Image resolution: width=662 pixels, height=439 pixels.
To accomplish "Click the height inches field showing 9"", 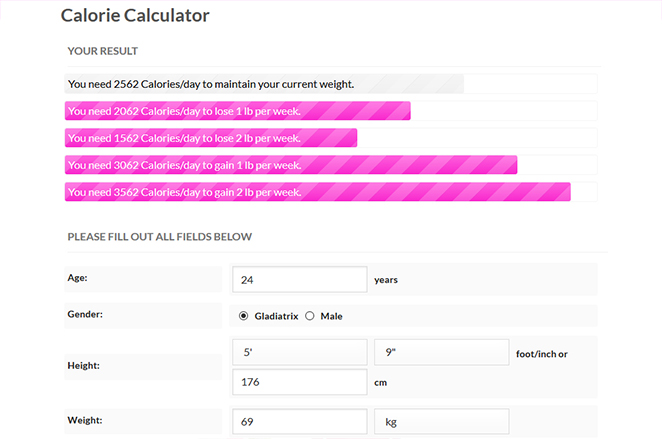I will [x=441, y=352].
